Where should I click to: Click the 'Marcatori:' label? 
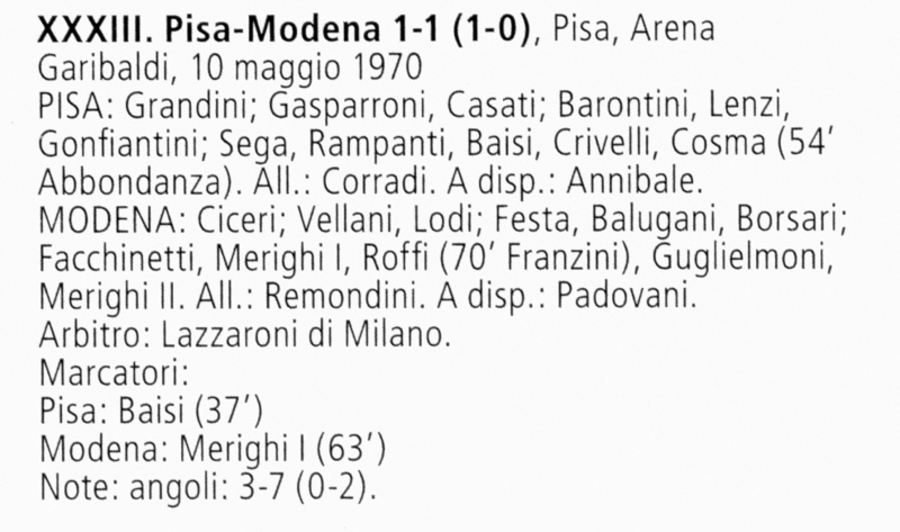114,373
